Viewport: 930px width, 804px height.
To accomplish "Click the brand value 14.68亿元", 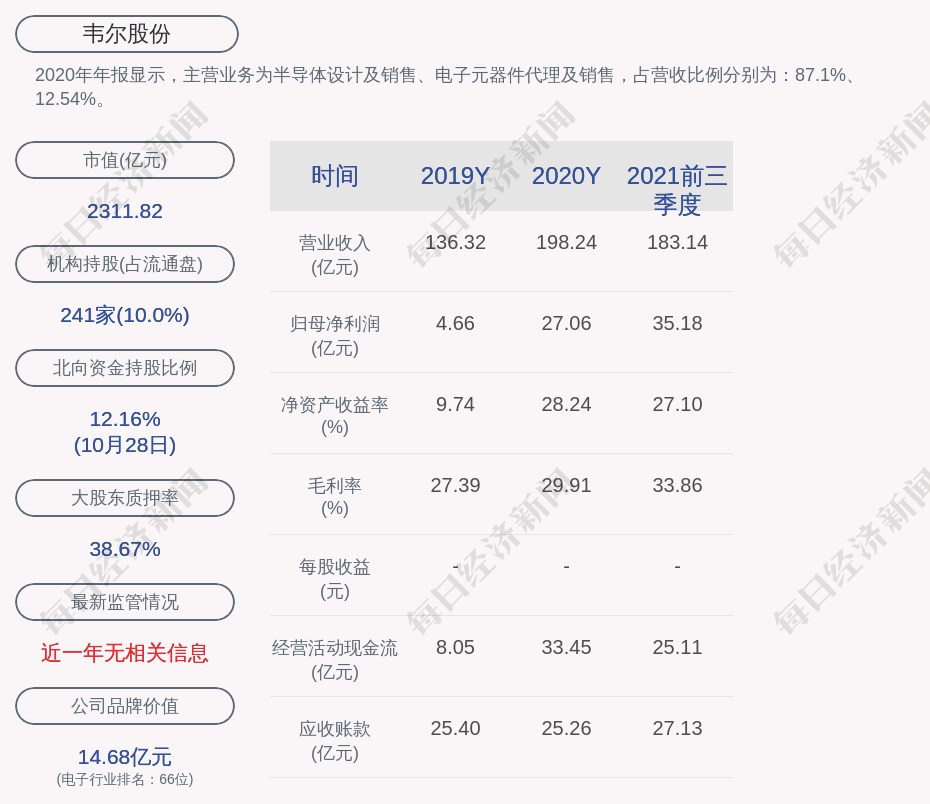I will (125, 757).
